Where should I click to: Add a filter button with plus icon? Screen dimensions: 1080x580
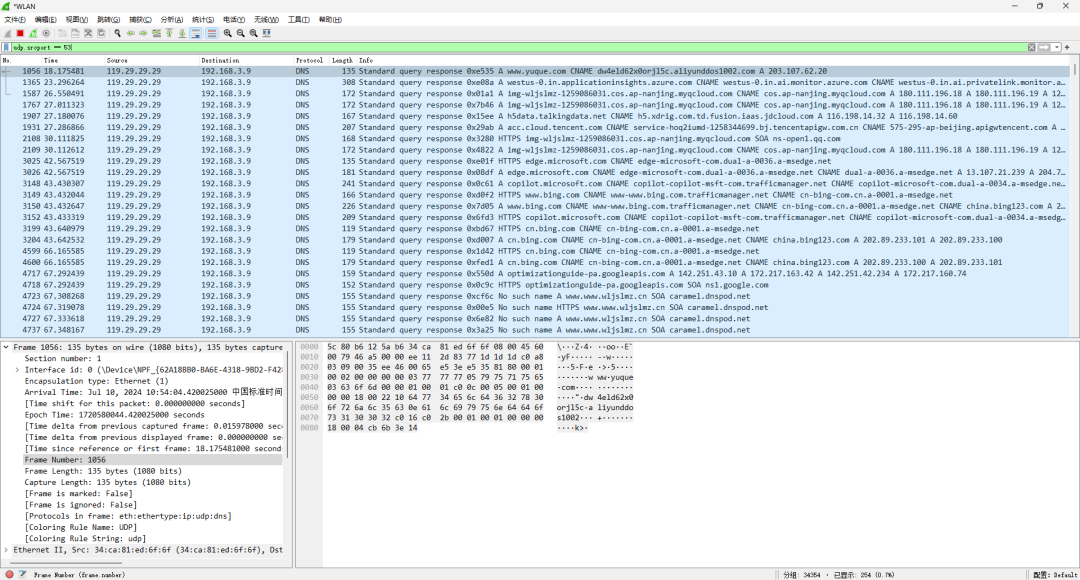coord(1067,47)
